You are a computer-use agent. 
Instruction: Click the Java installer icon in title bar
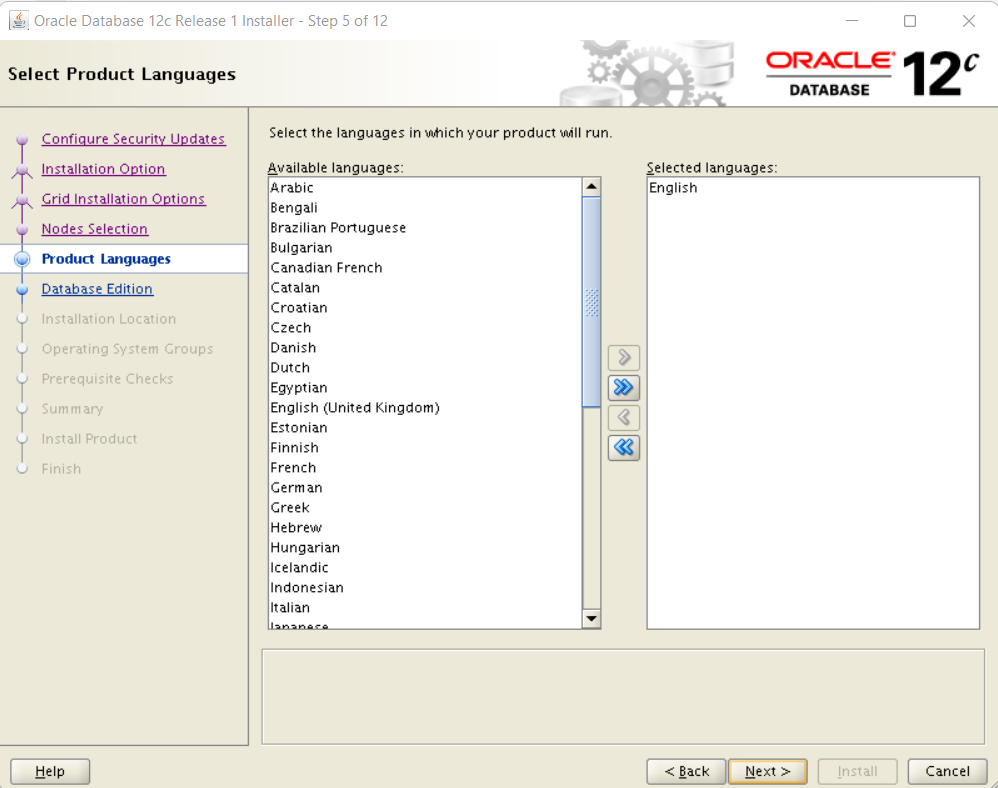tap(18, 20)
